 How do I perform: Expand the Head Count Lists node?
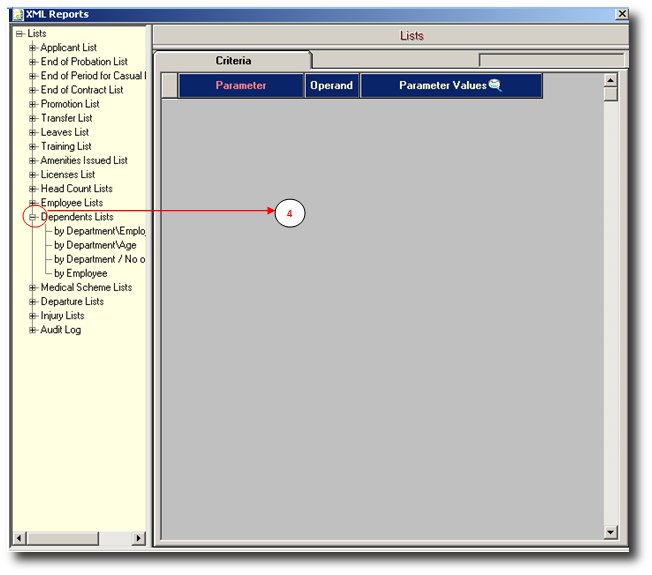(33, 189)
